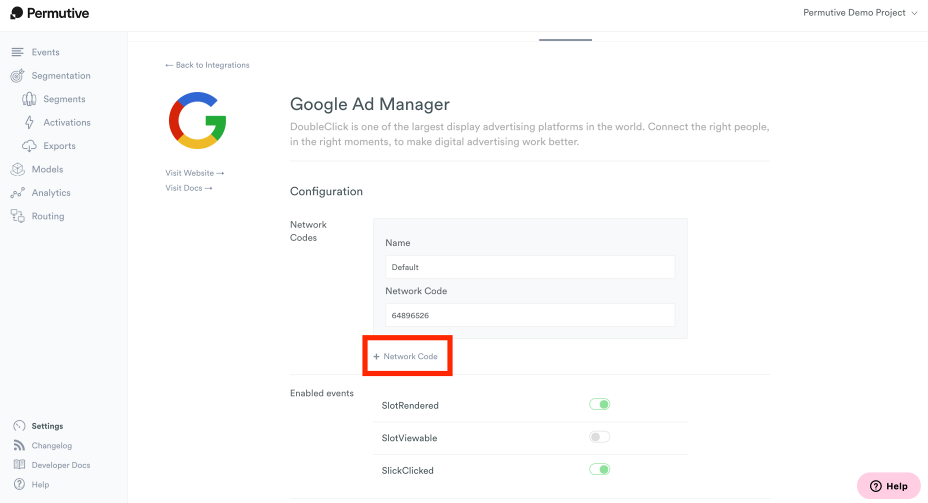Image resolution: width=928 pixels, height=503 pixels.
Task: Add a new Network Code
Action: tap(405, 356)
